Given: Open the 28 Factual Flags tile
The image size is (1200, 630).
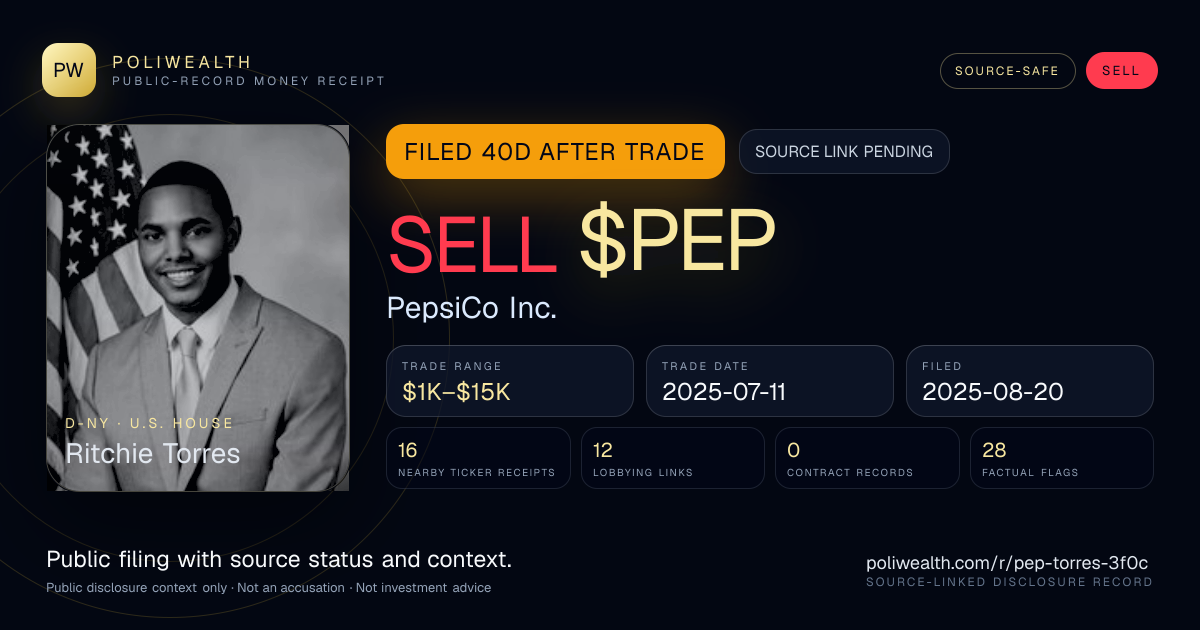Looking at the screenshot, I should tap(1062, 458).
